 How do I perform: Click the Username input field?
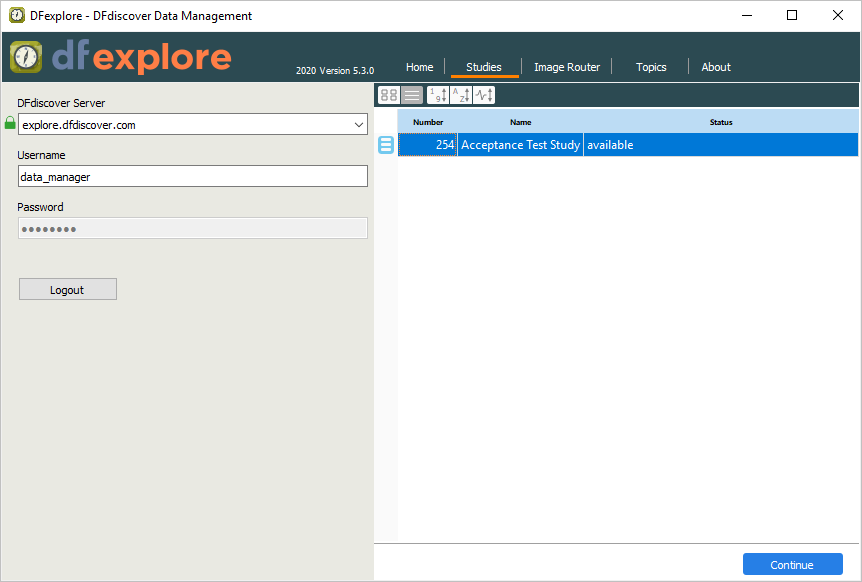tap(193, 176)
